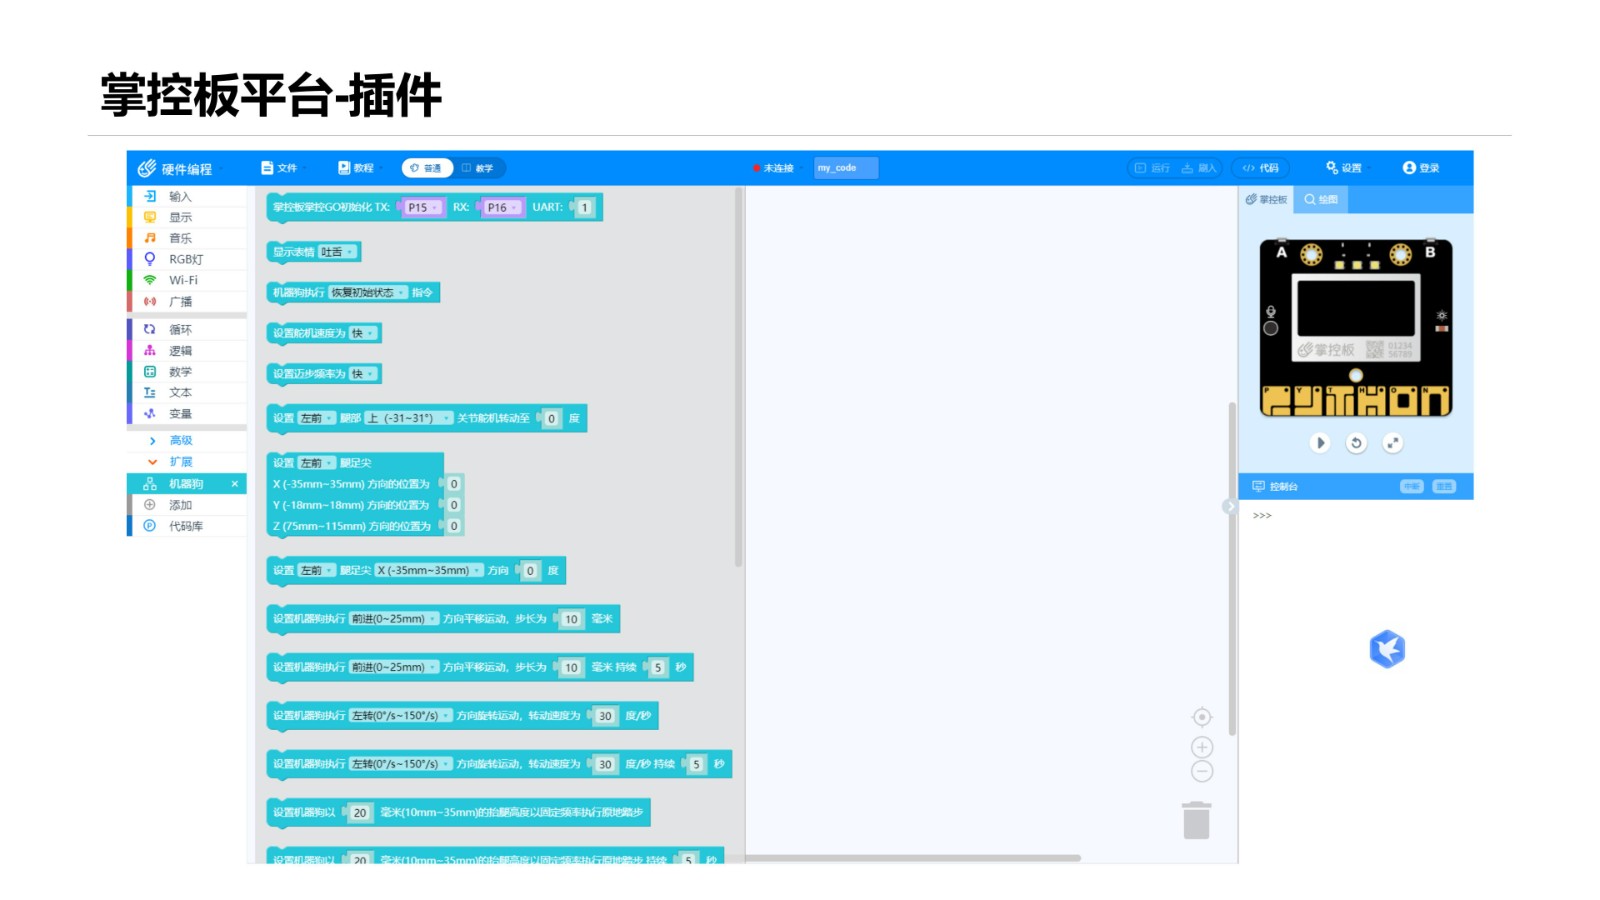Switch to 教学 mode
The image size is (1600, 900).
tap(478, 168)
